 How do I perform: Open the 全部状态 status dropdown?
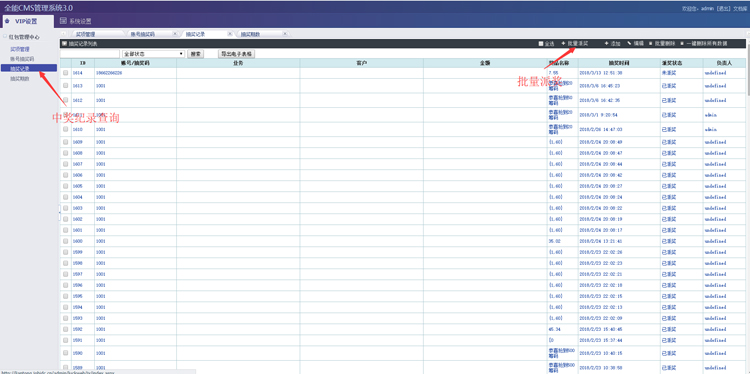pyautogui.click(x=154, y=54)
